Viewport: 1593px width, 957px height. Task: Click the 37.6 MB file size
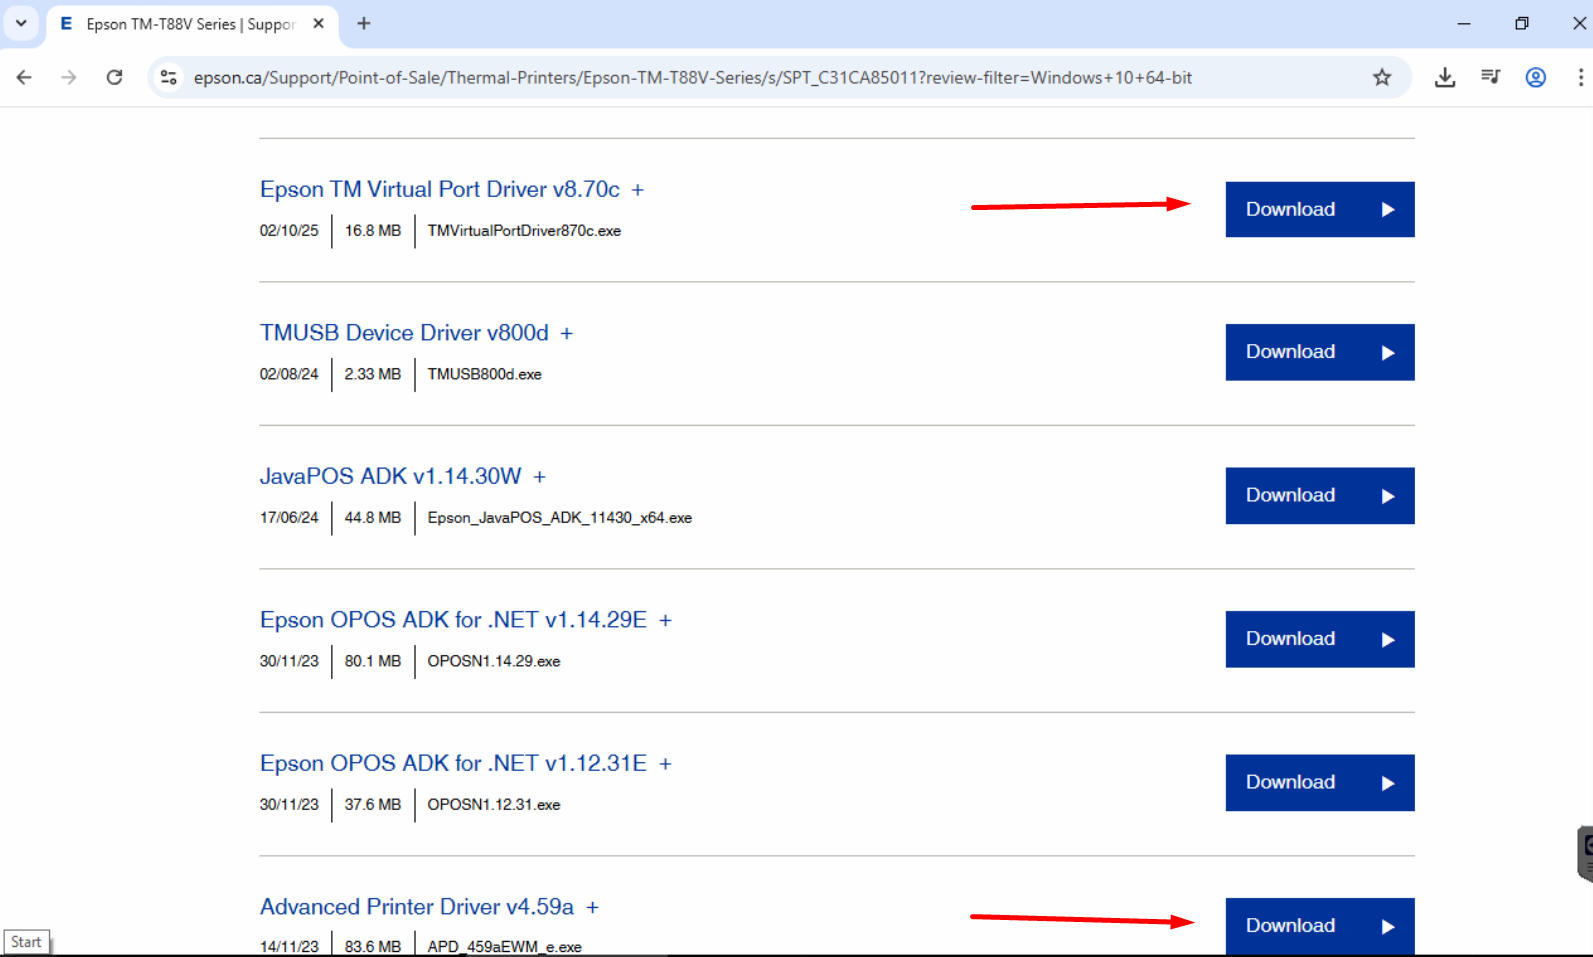[373, 805]
